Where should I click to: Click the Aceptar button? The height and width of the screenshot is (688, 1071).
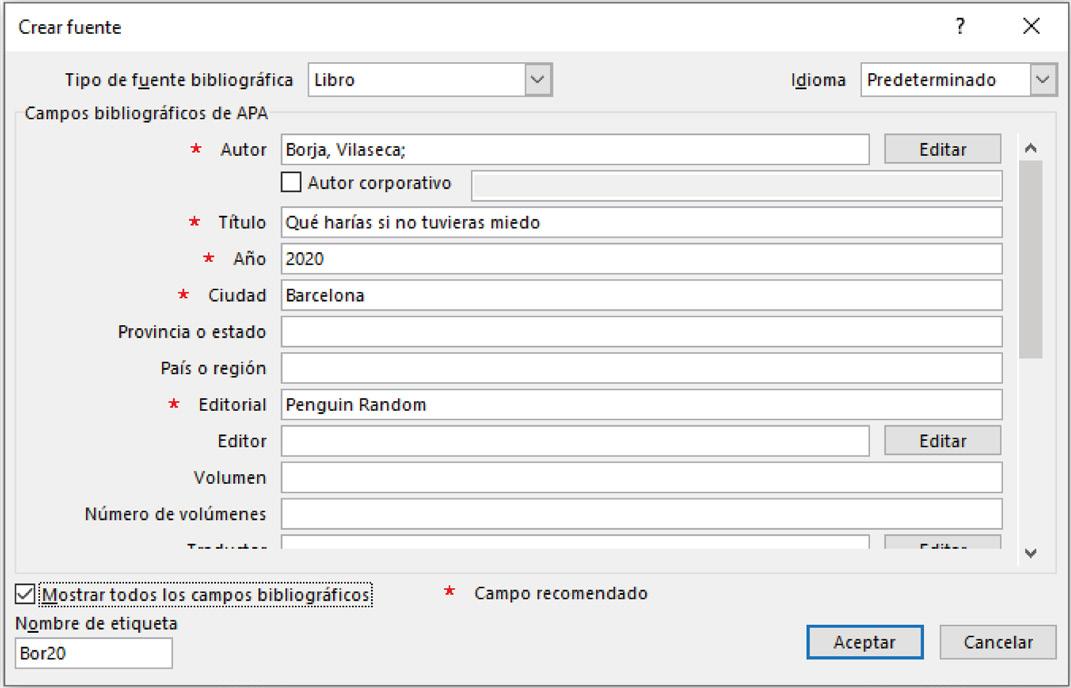coord(865,642)
